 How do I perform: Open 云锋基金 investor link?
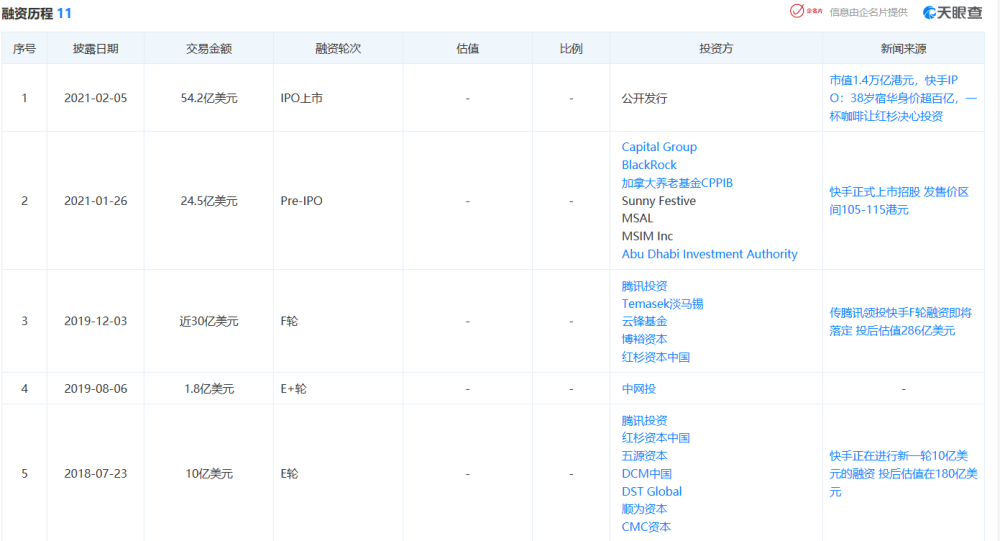coord(644,321)
